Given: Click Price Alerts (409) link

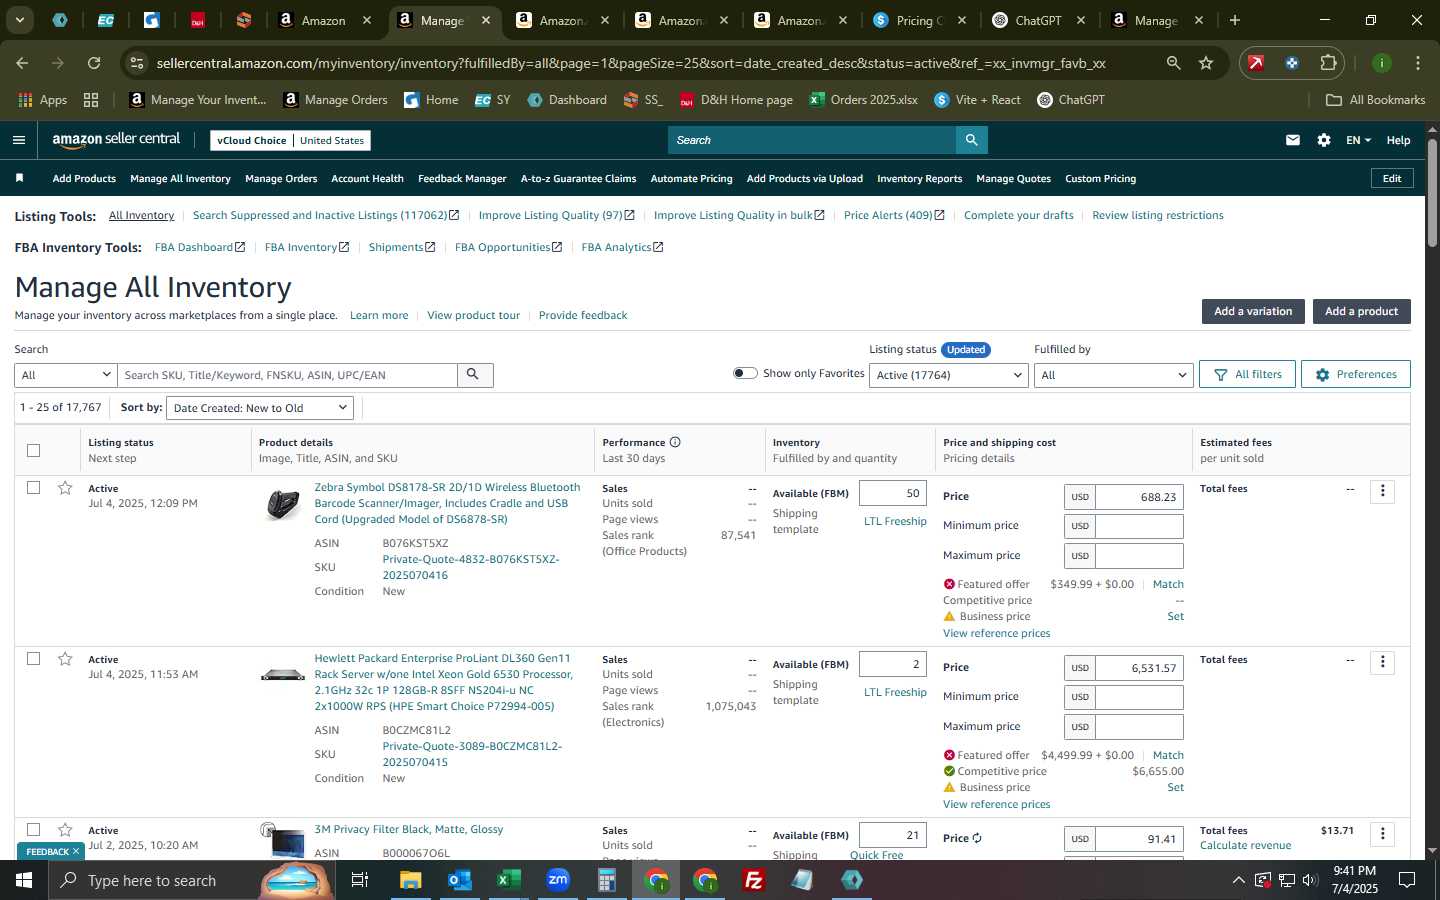Looking at the screenshot, I should coord(894,215).
